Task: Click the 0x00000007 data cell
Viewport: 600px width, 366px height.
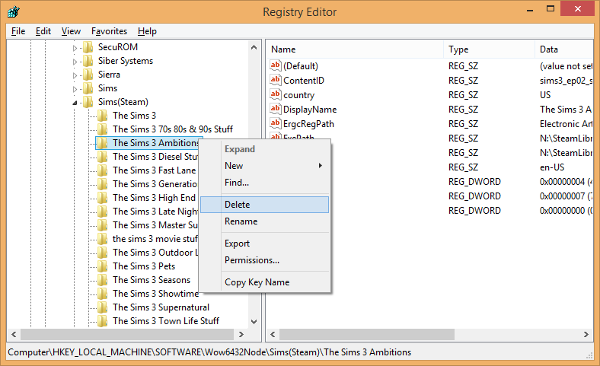Action: (x=566, y=196)
